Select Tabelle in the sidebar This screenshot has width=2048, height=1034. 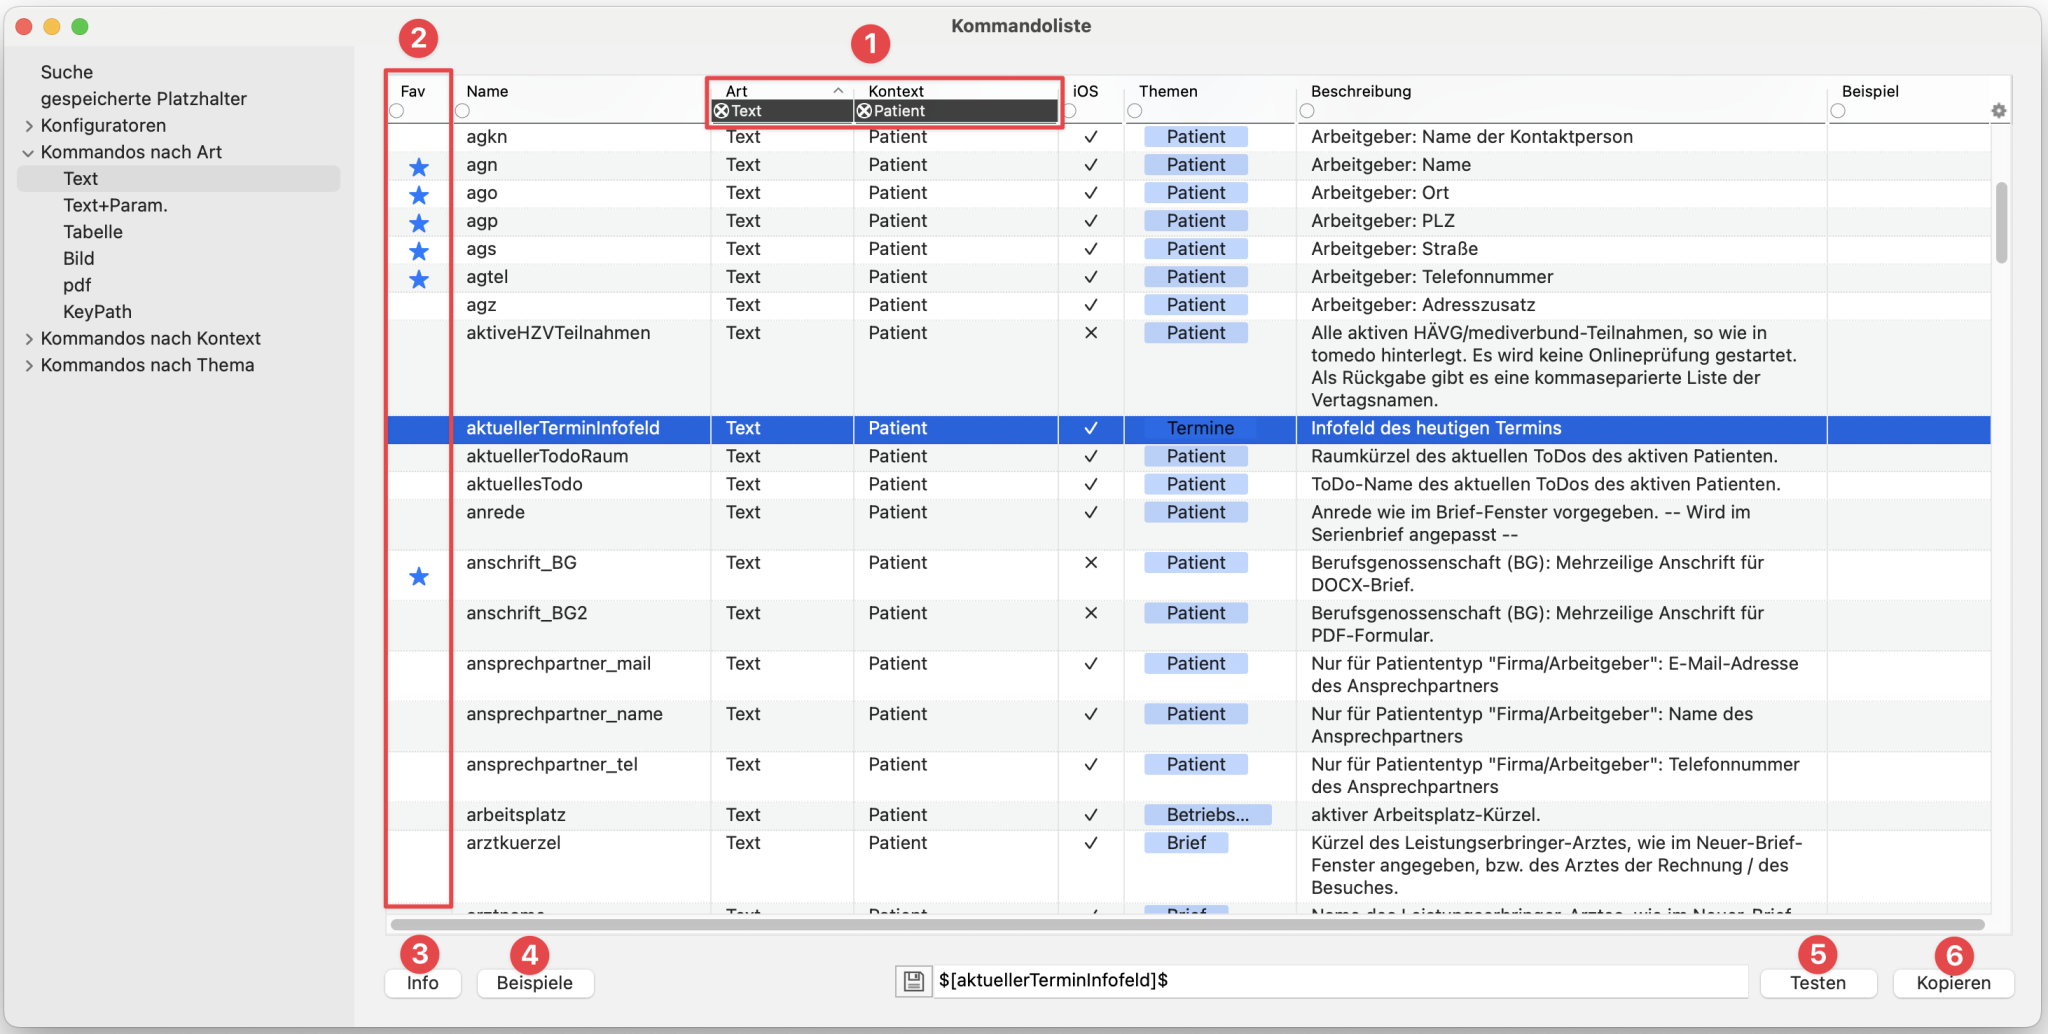pos(93,232)
